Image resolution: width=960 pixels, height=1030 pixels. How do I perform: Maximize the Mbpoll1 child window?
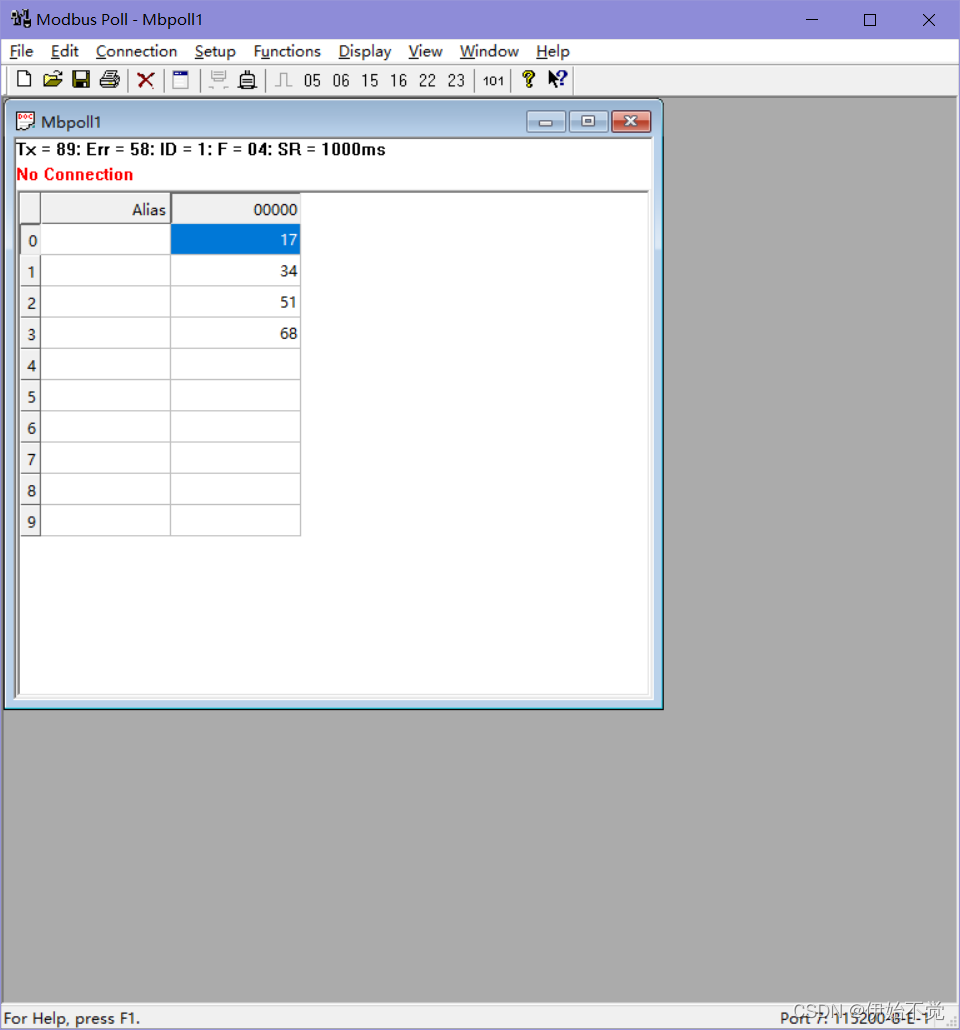[588, 122]
